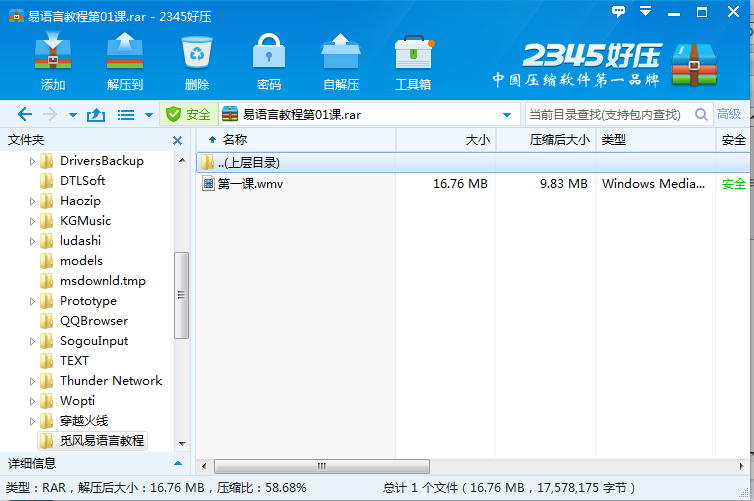Click the up-one-level folder icon

coord(96,114)
